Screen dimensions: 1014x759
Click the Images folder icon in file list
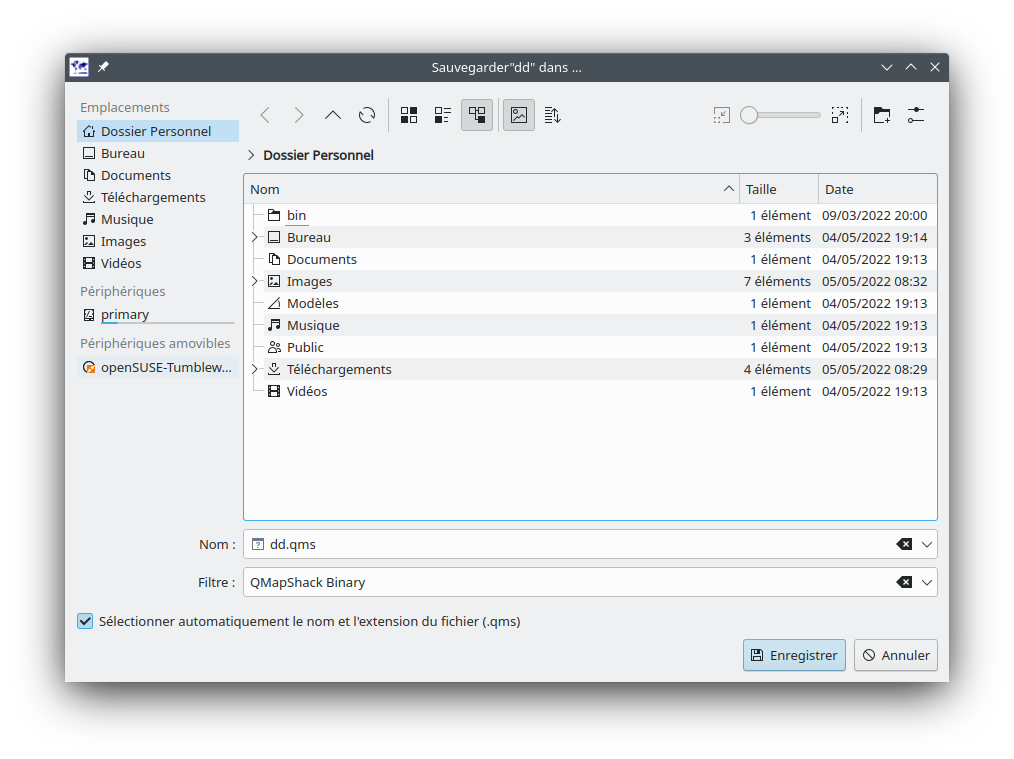pyautogui.click(x=274, y=281)
